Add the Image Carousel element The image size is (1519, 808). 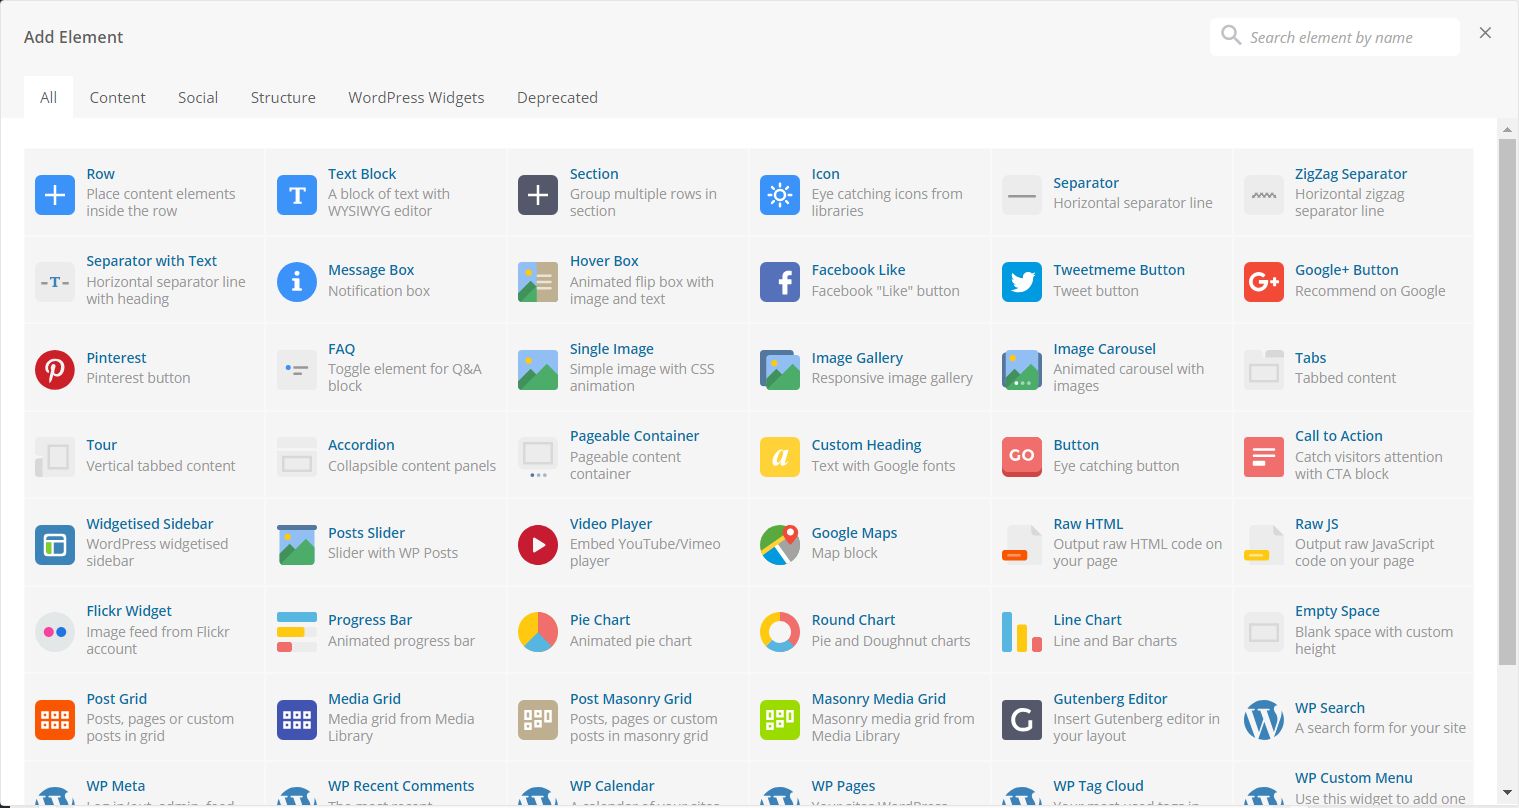point(1112,368)
